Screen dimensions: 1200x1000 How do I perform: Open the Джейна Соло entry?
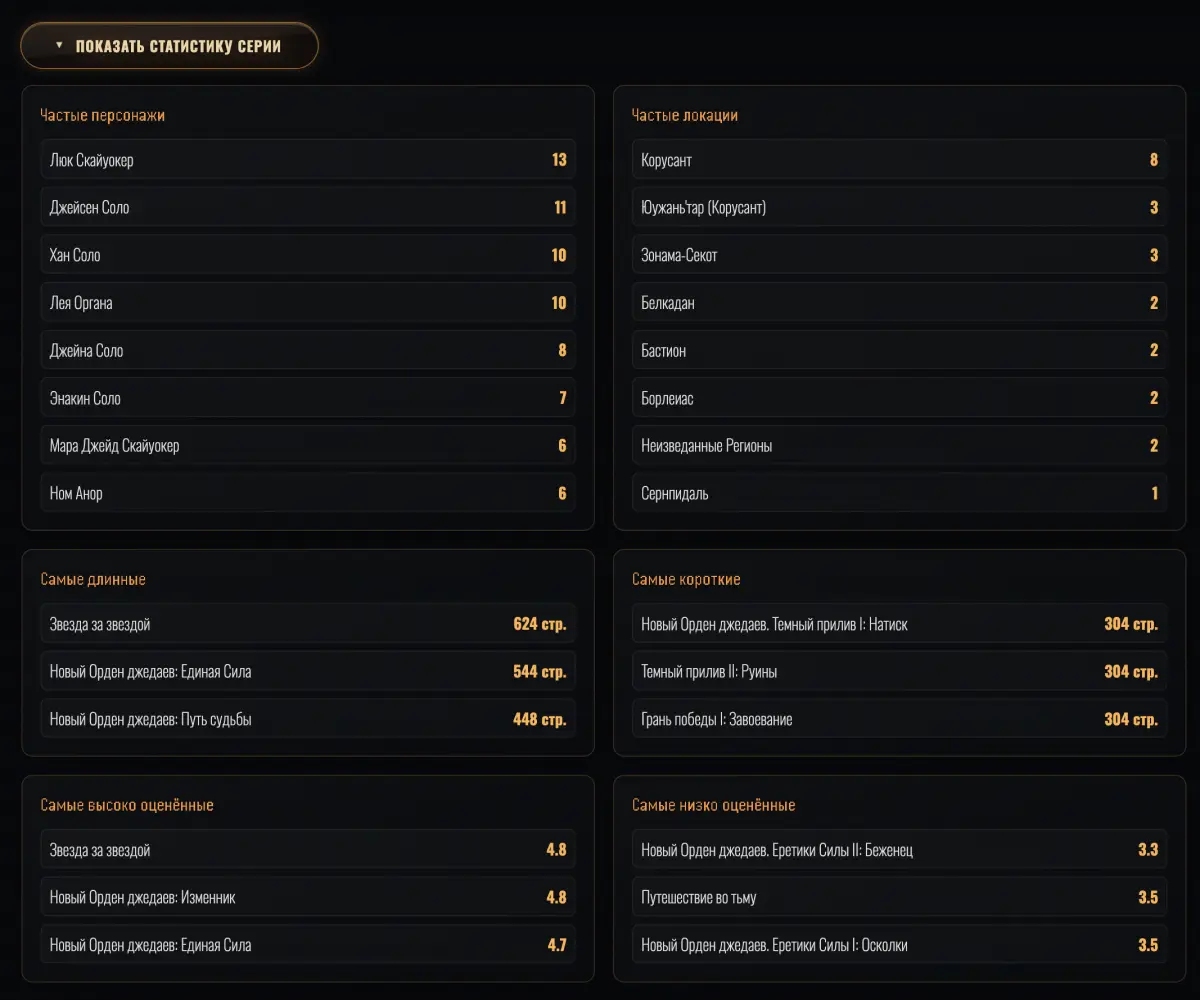coord(308,350)
